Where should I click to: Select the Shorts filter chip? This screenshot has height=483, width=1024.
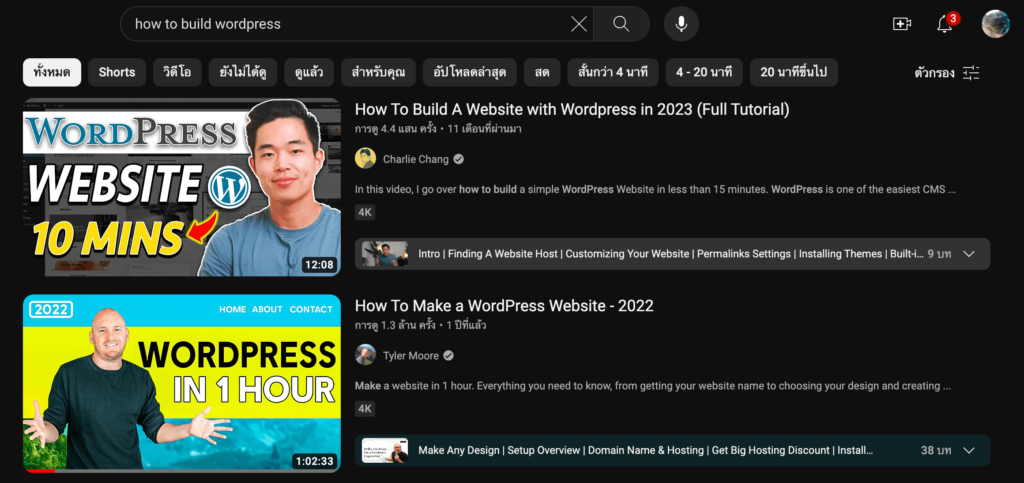tap(117, 73)
